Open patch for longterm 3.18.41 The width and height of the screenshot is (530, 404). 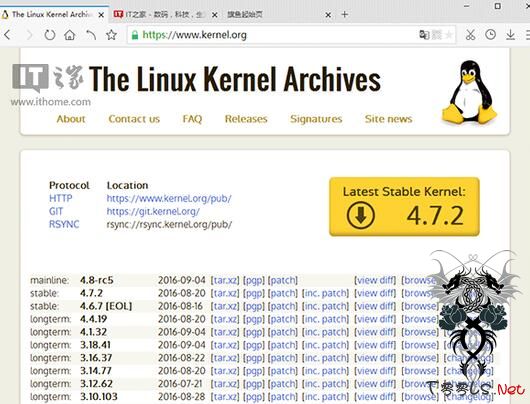click(x=283, y=345)
